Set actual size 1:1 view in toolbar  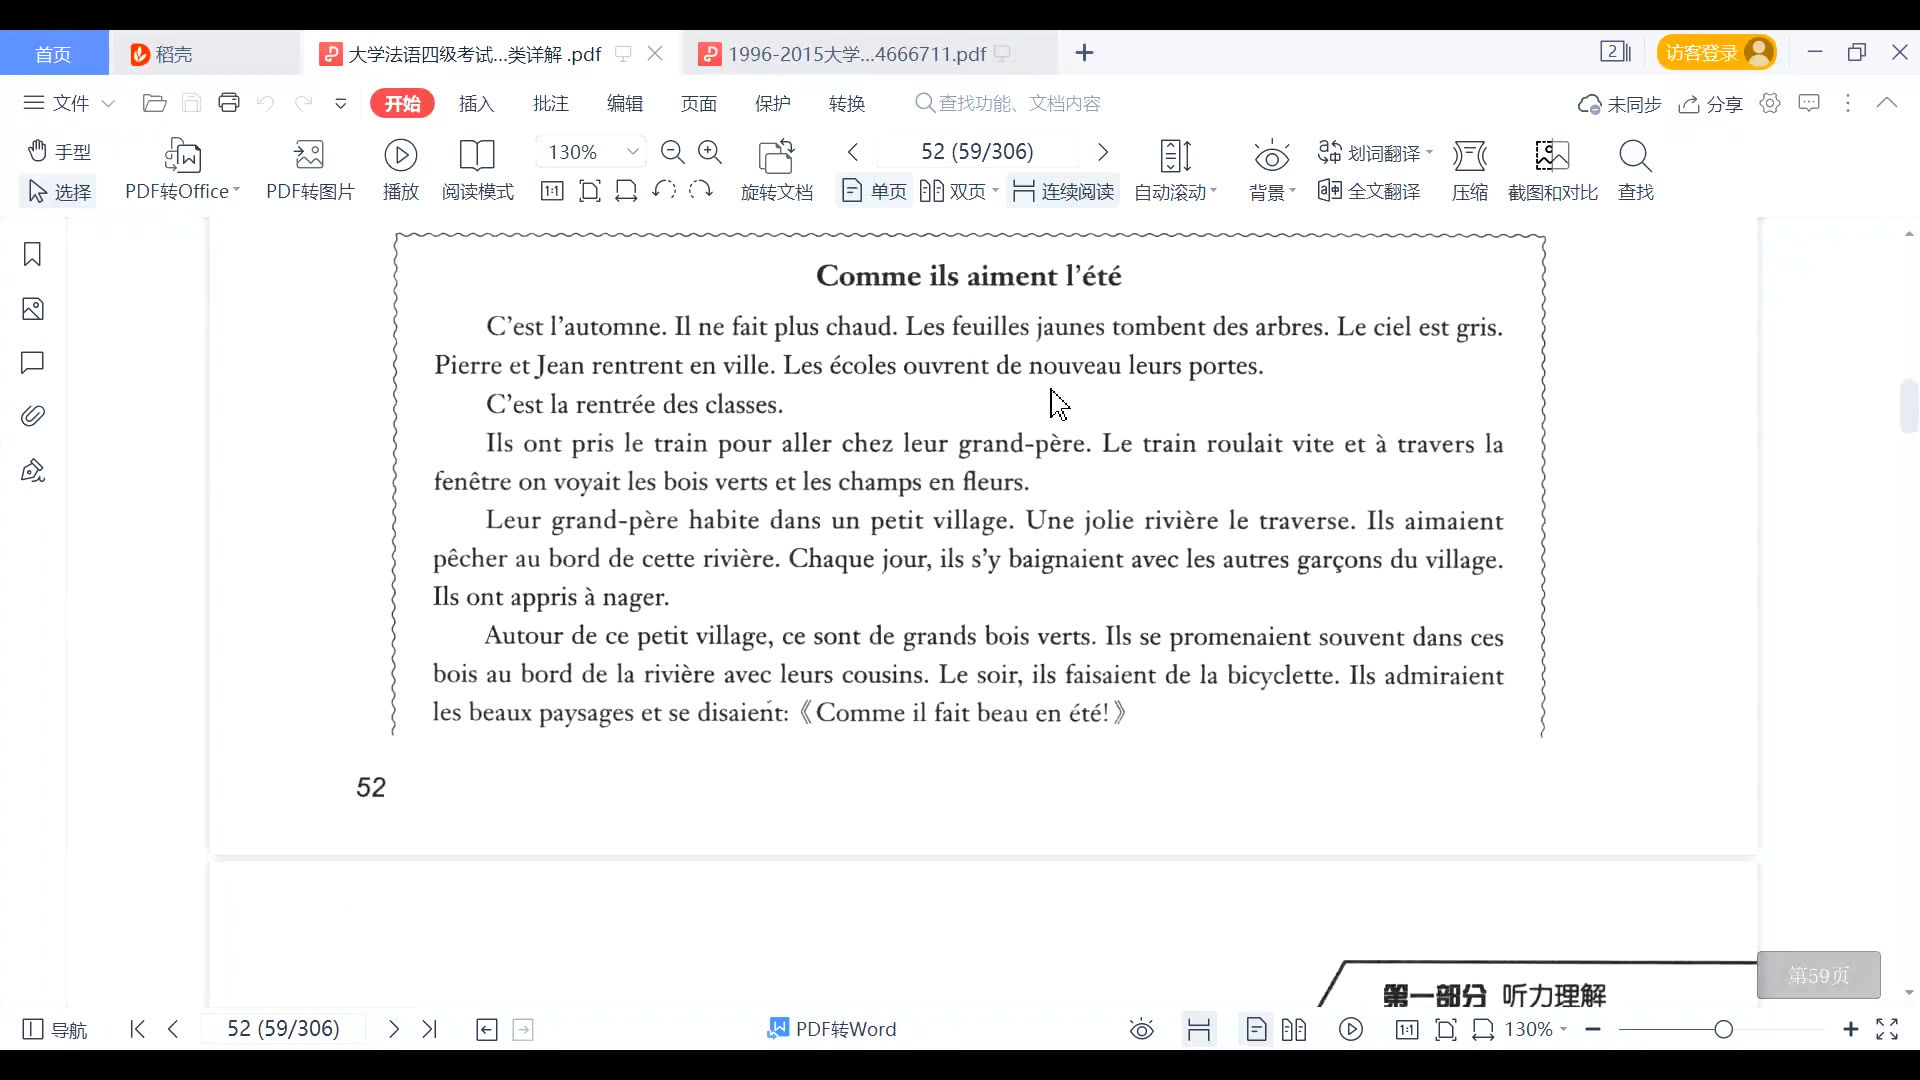[552, 191]
